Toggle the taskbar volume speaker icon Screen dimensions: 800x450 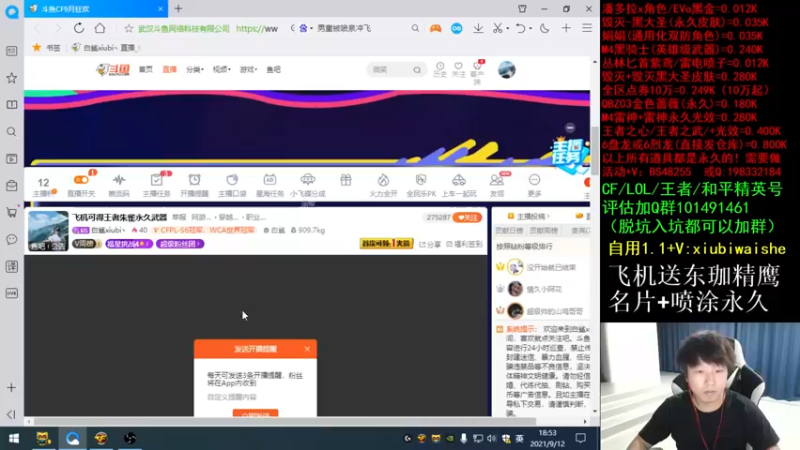[x=491, y=438]
